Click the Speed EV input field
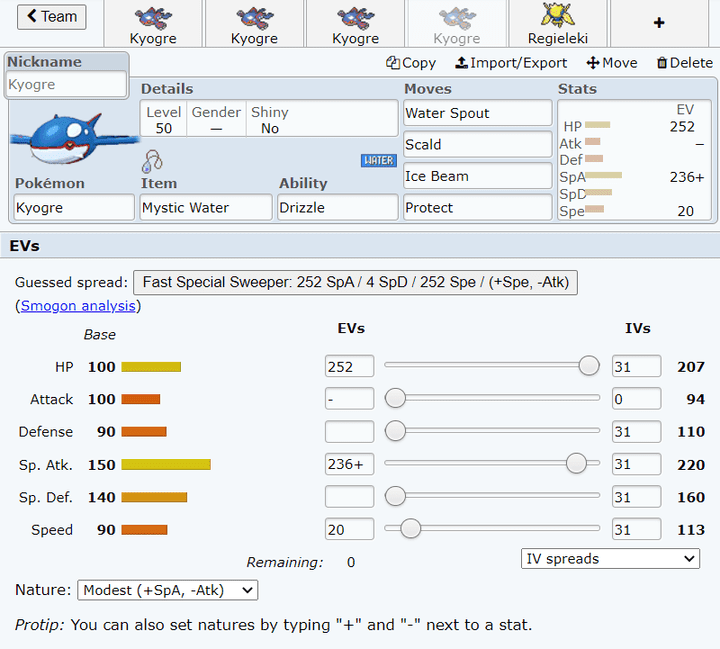This screenshot has width=720, height=649. coord(349,530)
